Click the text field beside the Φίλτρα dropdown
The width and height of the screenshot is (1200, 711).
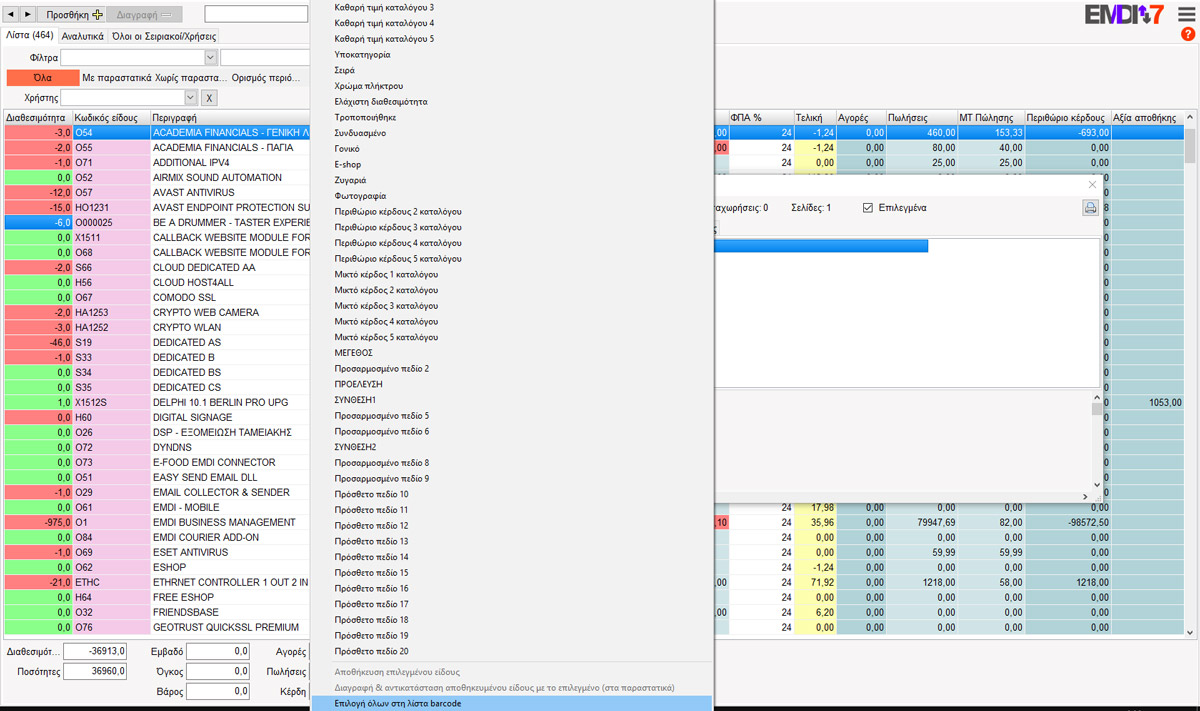point(265,58)
